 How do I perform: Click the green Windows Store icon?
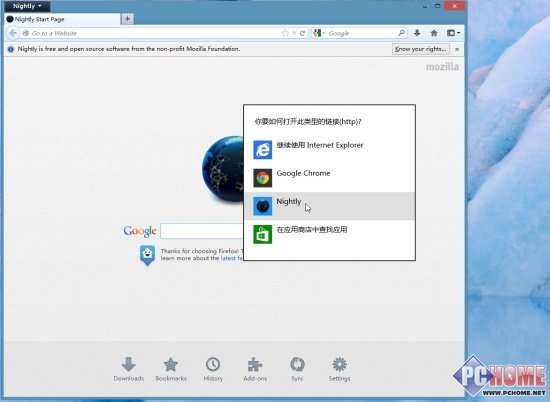(x=263, y=234)
